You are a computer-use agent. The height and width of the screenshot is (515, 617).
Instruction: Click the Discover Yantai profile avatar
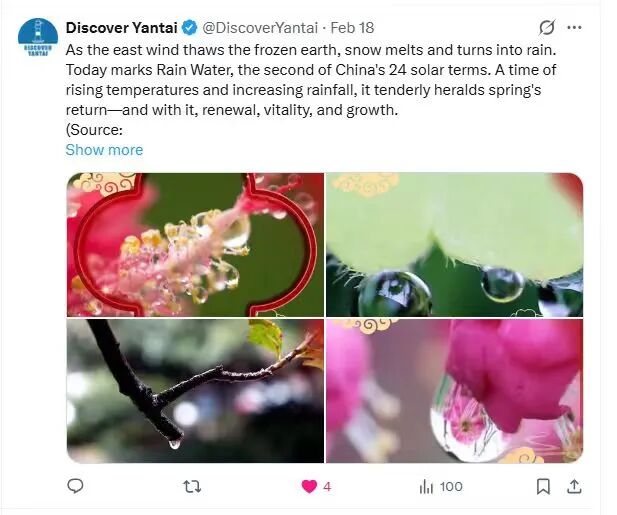pyautogui.click(x=38, y=37)
